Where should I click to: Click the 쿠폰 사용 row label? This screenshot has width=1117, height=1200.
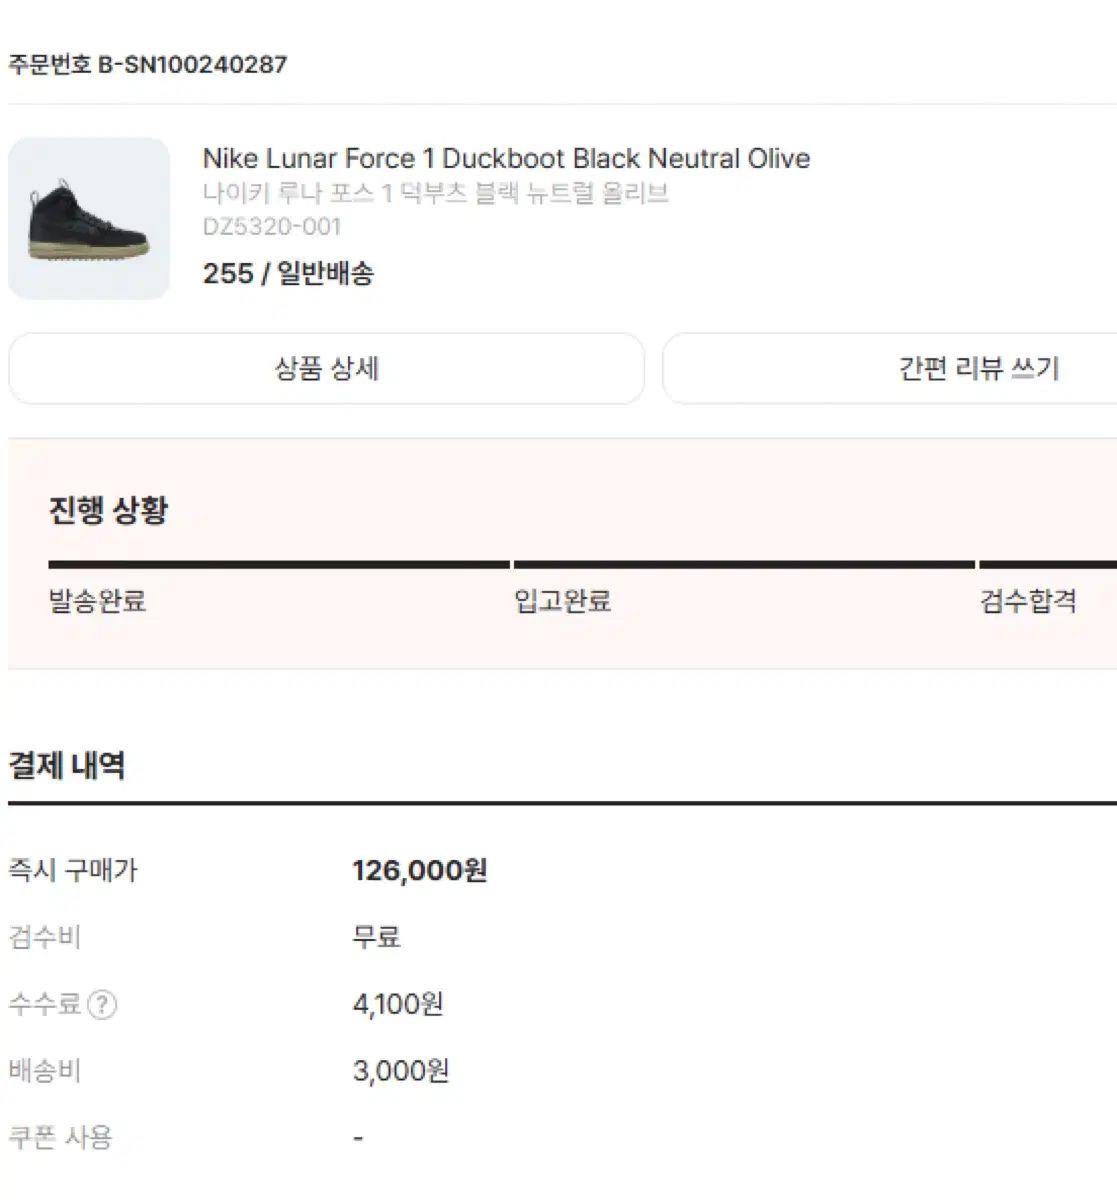pos(60,1138)
